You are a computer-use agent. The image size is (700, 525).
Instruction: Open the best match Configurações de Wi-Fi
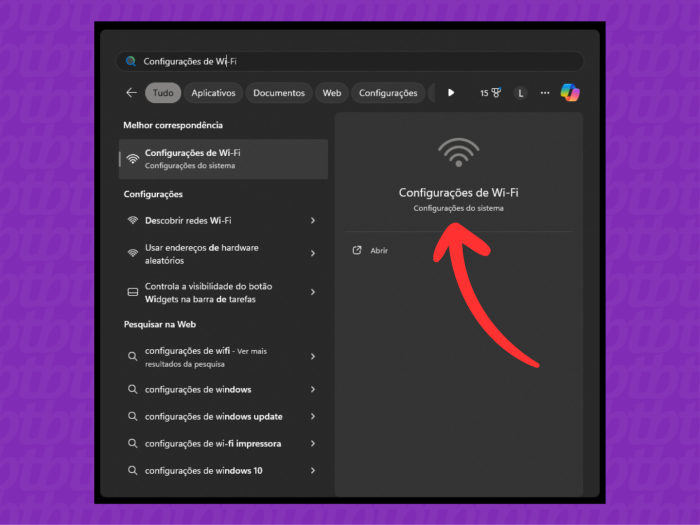[x=223, y=159]
